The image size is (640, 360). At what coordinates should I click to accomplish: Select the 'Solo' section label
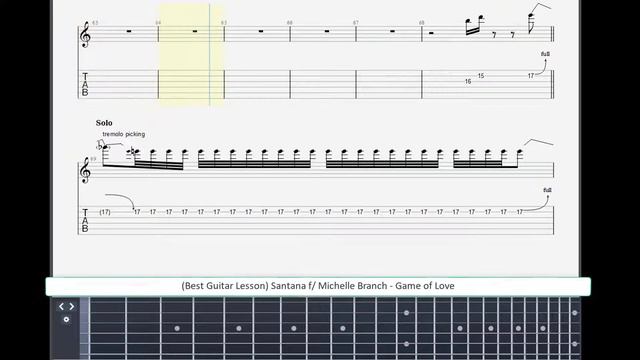point(104,123)
